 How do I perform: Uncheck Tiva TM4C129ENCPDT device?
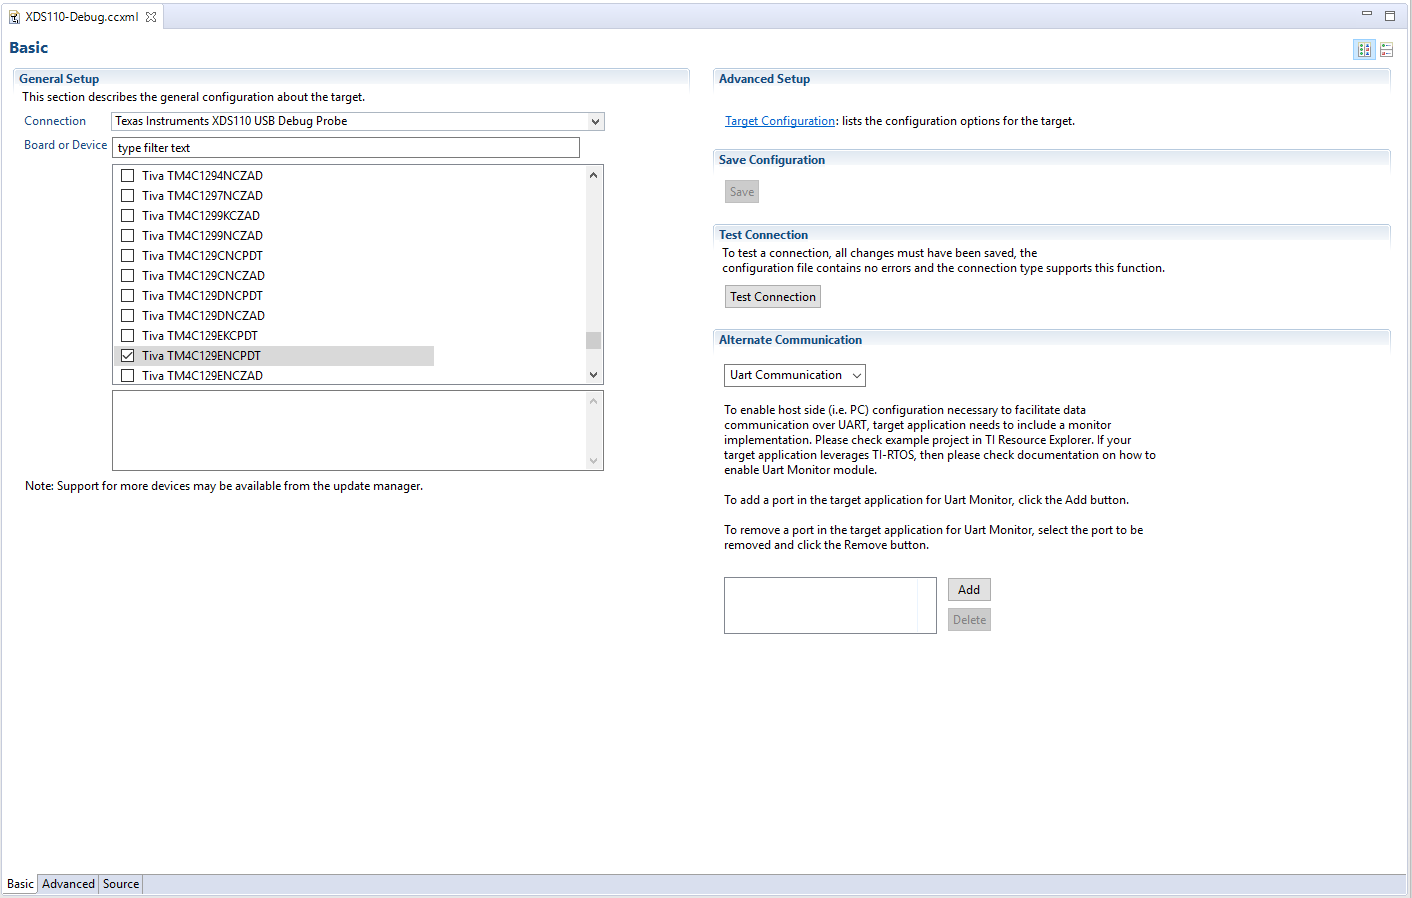pos(127,355)
